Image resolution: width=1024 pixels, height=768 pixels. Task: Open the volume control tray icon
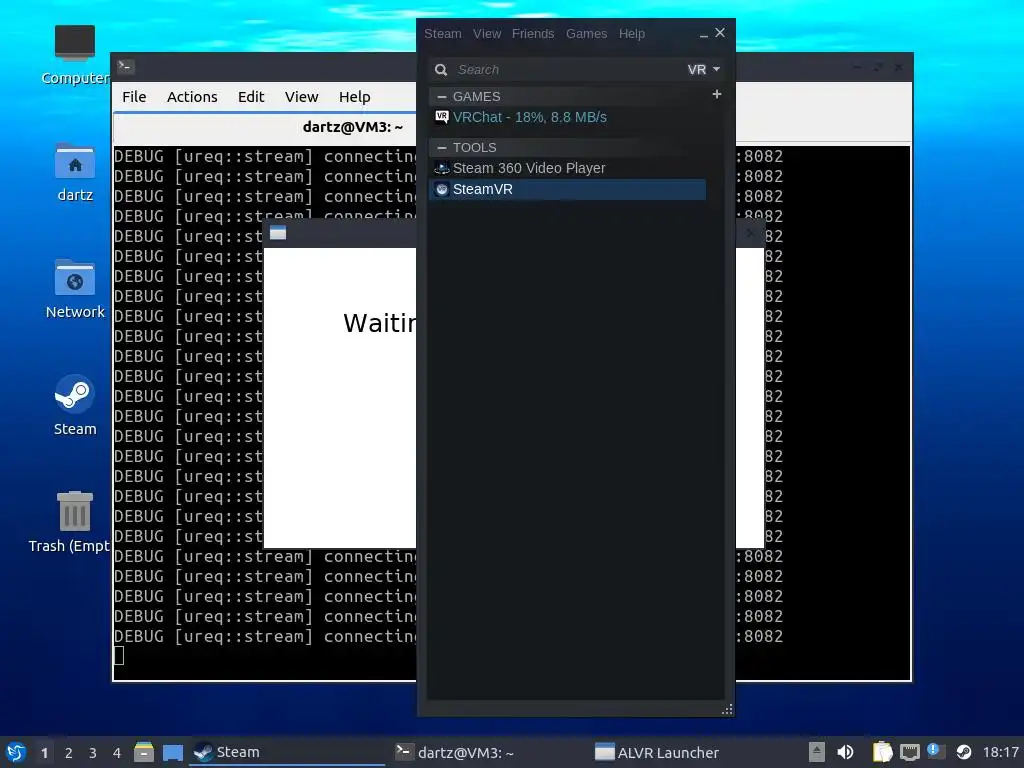(x=845, y=752)
